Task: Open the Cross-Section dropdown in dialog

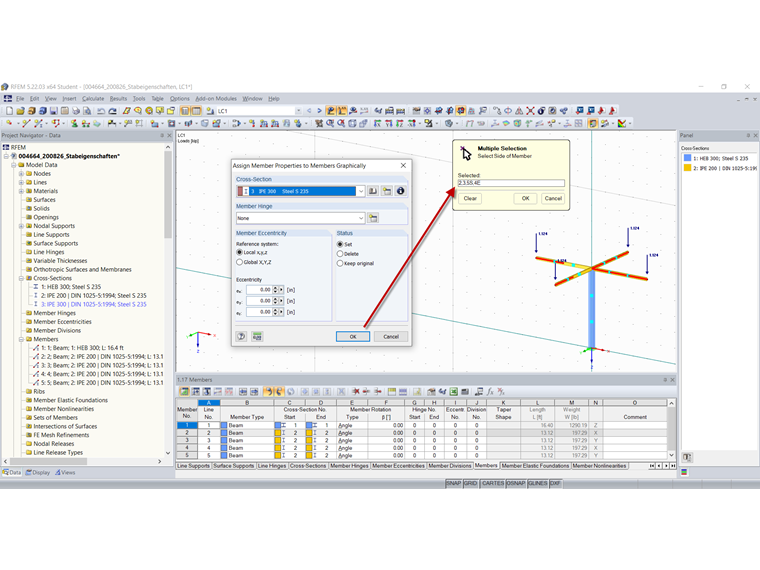Action: click(x=361, y=191)
